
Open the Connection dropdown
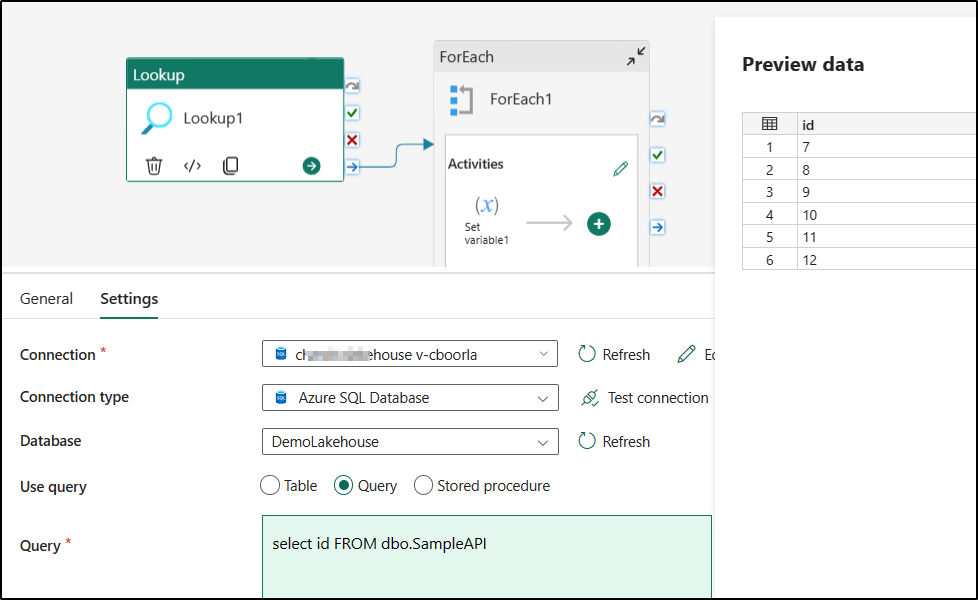click(x=410, y=354)
